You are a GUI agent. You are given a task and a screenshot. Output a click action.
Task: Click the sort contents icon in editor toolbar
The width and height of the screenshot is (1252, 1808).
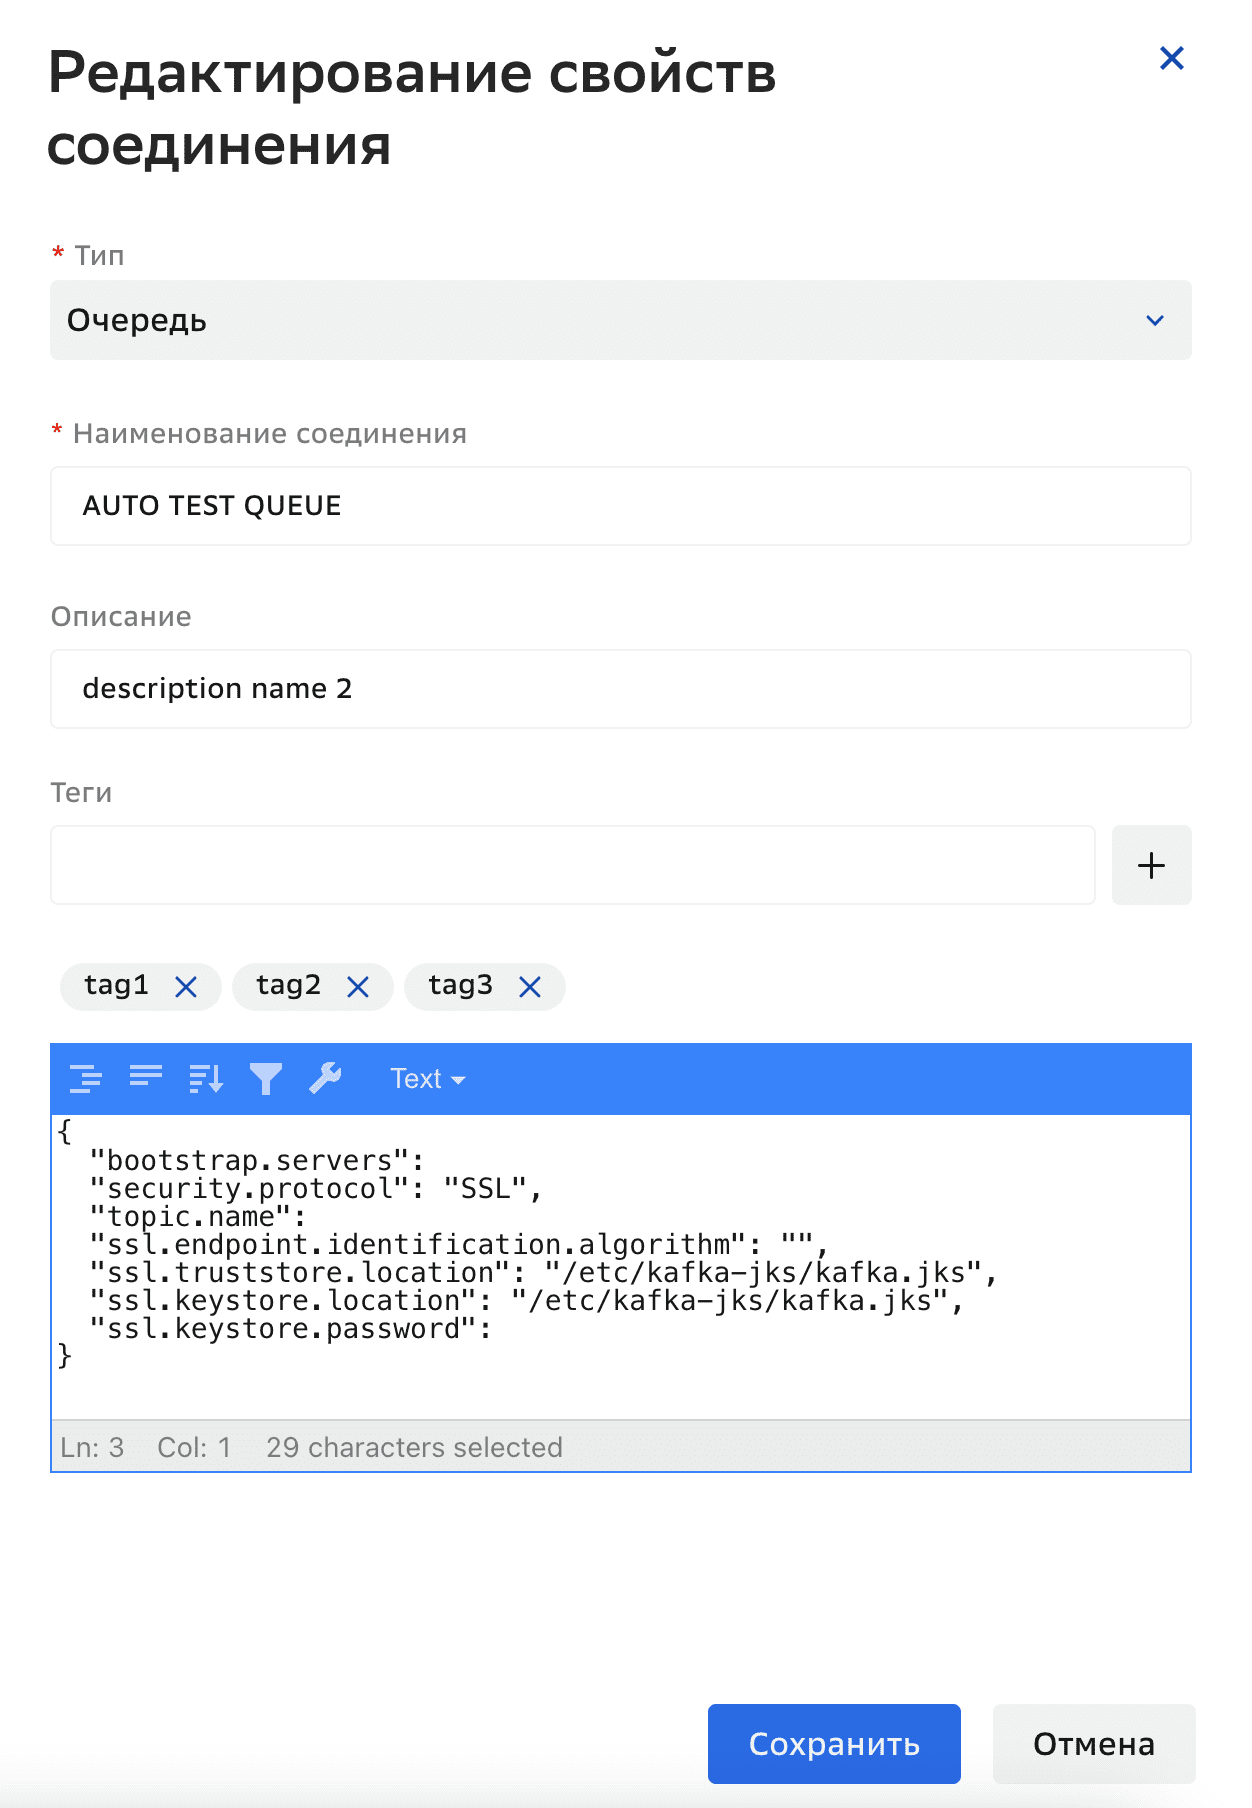click(206, 1079)
